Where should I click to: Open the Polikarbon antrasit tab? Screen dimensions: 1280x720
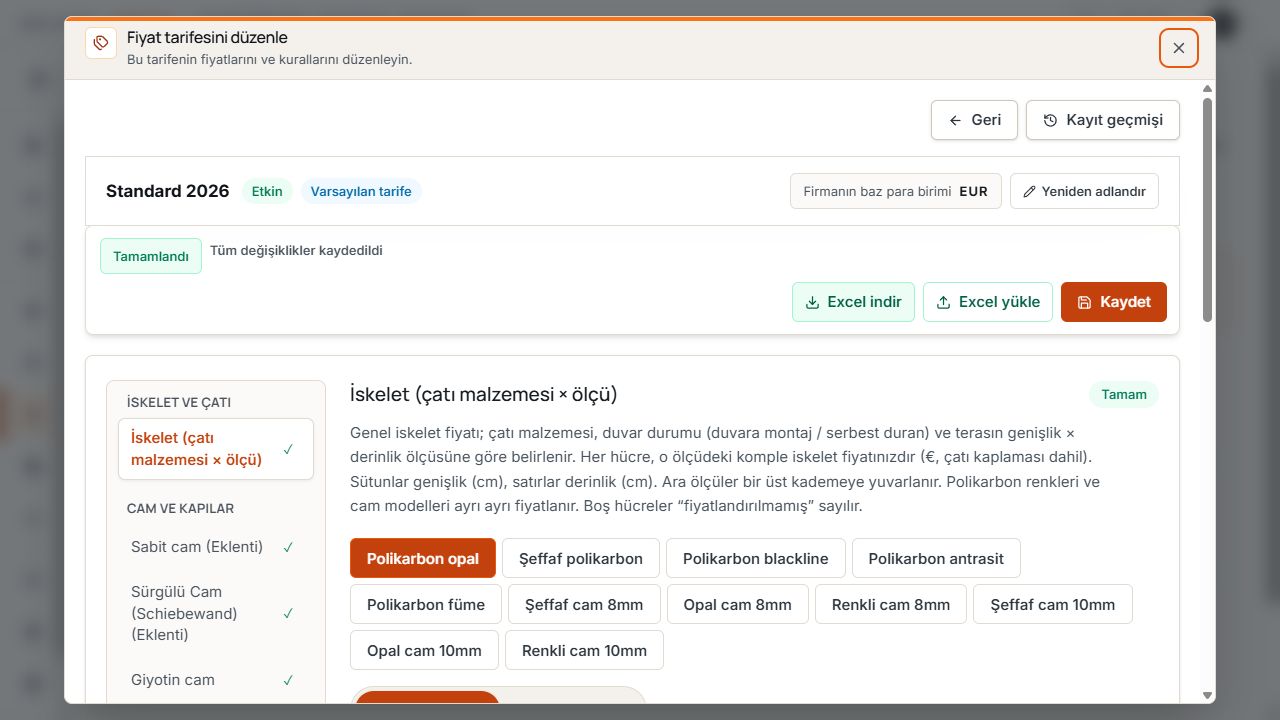936,558
